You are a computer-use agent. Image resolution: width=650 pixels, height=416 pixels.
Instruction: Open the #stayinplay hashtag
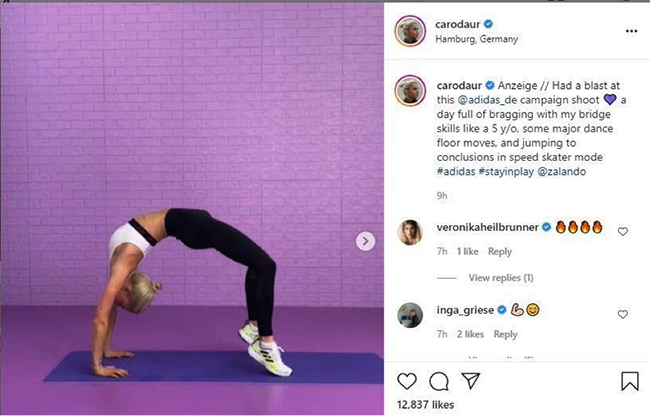point(506,172)
